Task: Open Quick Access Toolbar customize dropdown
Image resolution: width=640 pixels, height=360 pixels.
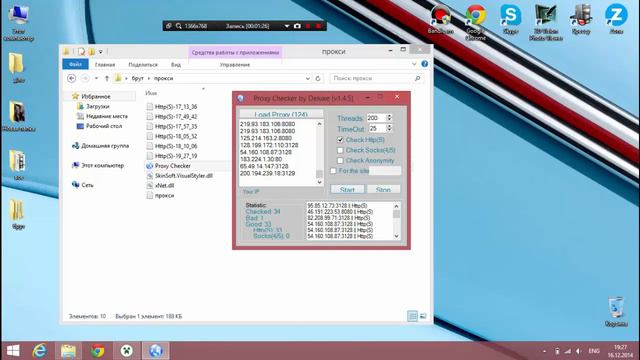Action: [101, 52]
